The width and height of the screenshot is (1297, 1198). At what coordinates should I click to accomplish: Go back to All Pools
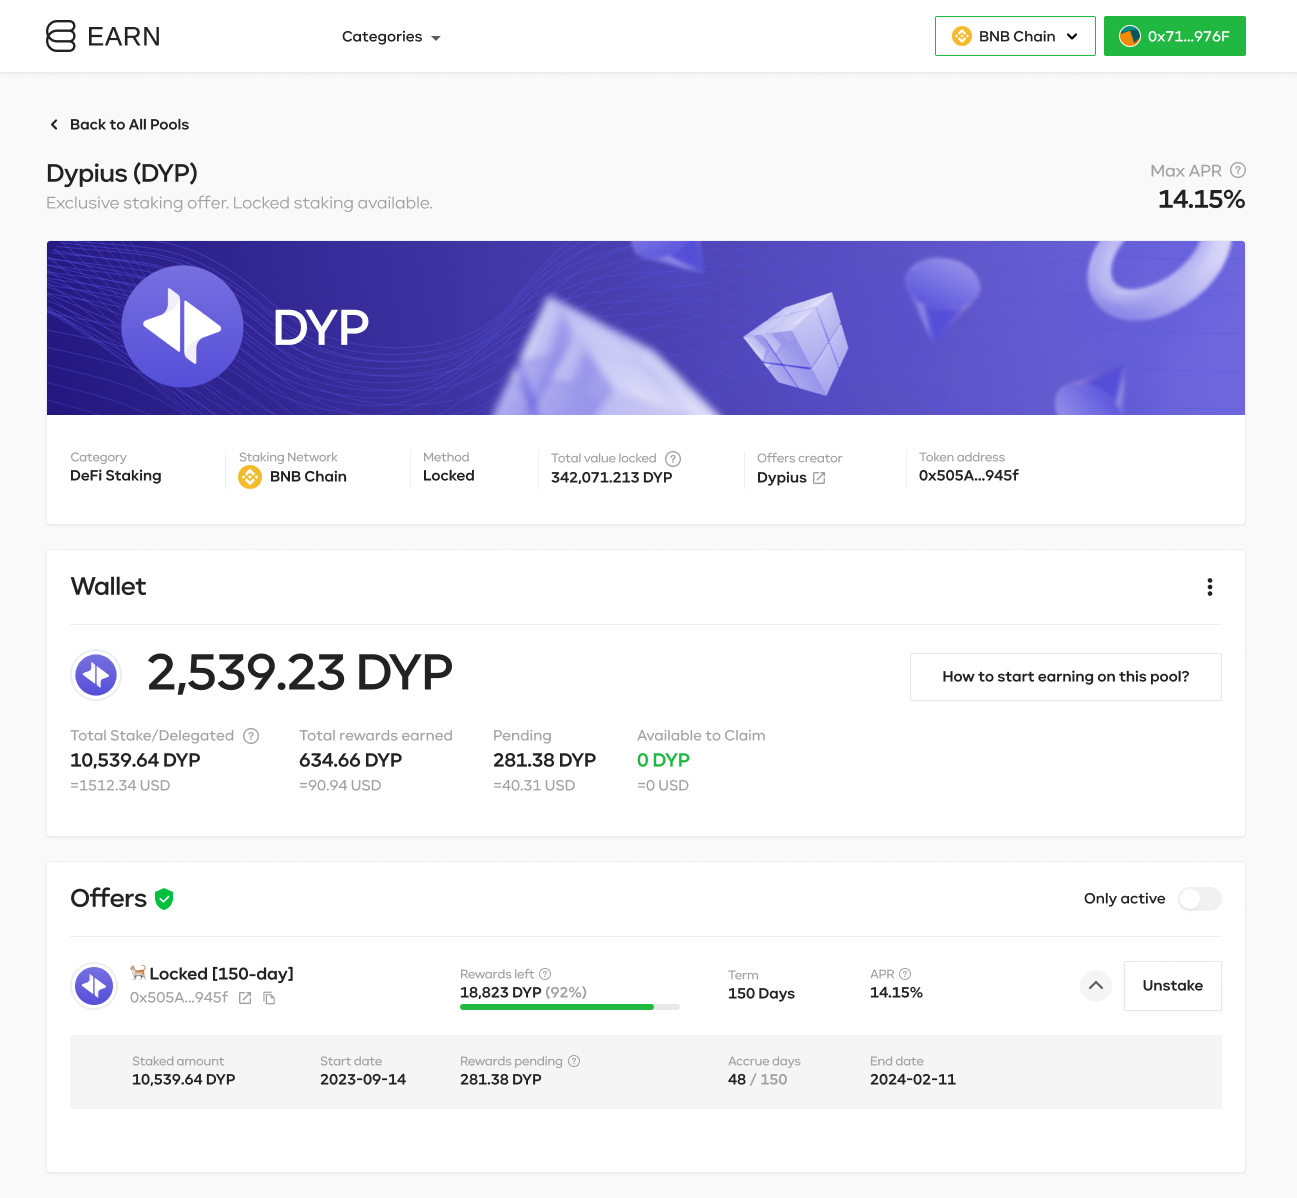pyautogui.click(x=119, y=124)
